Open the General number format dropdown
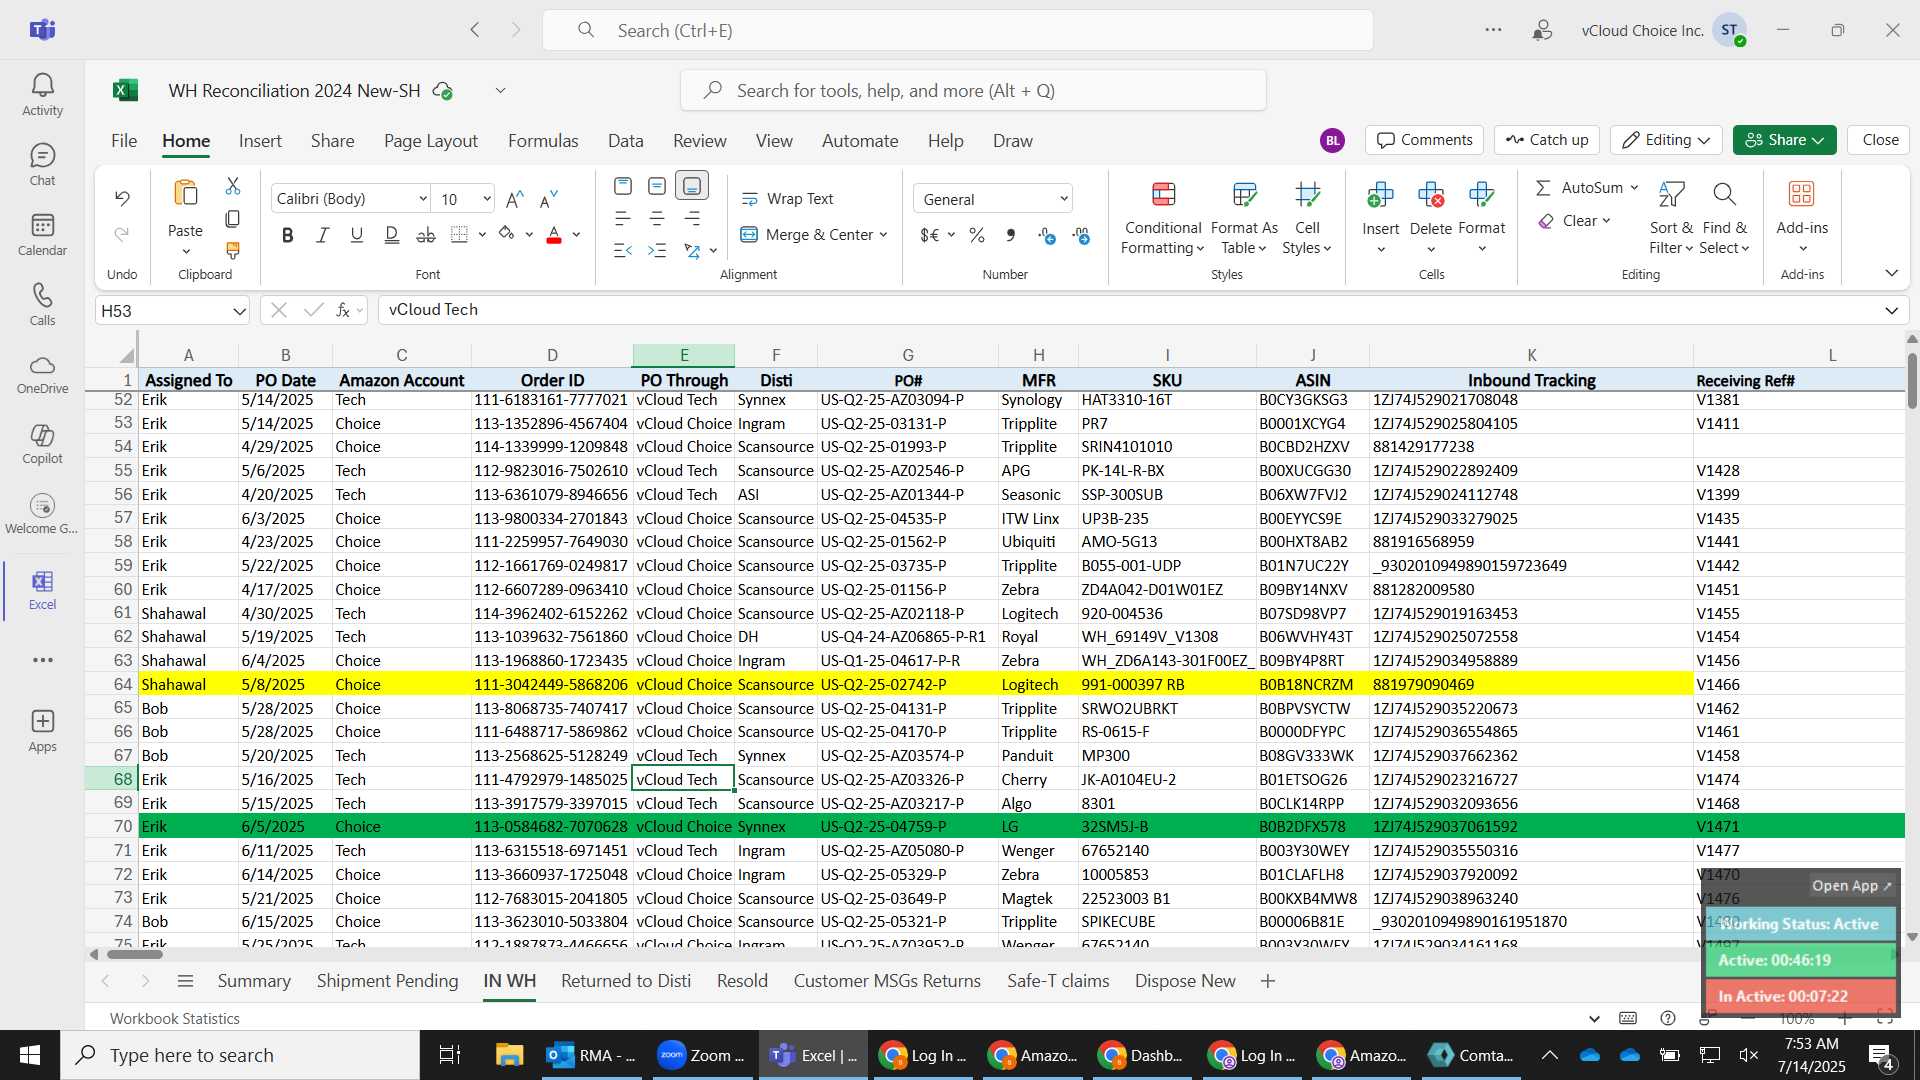Image resolution: width=1920 pixels, height=1080 pixels. pyautogui.click(x=1064, y=199)
